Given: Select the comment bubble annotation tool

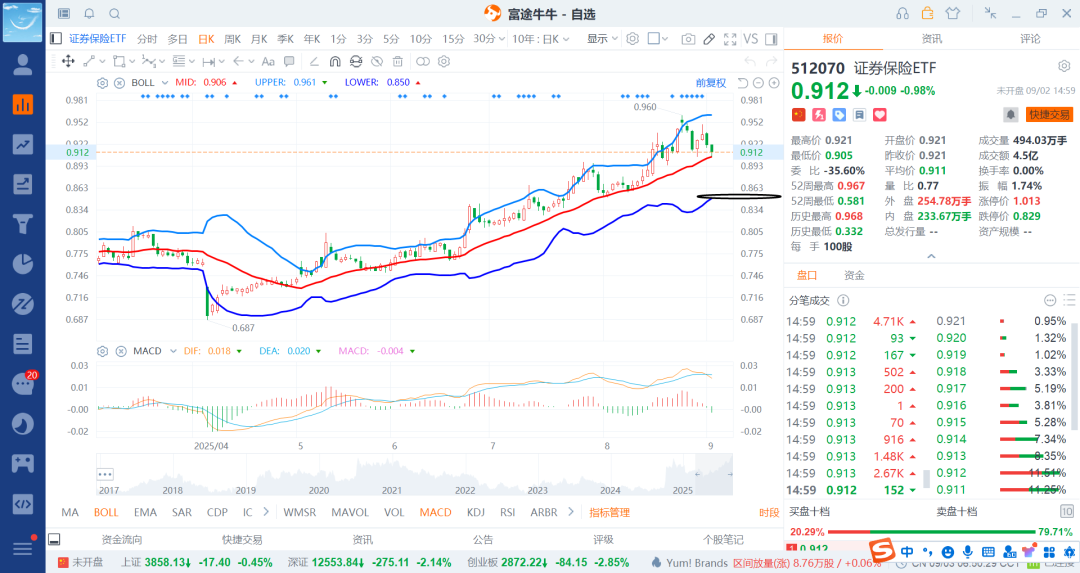Looking at the screenshot, I should click(x=289, y=61).
